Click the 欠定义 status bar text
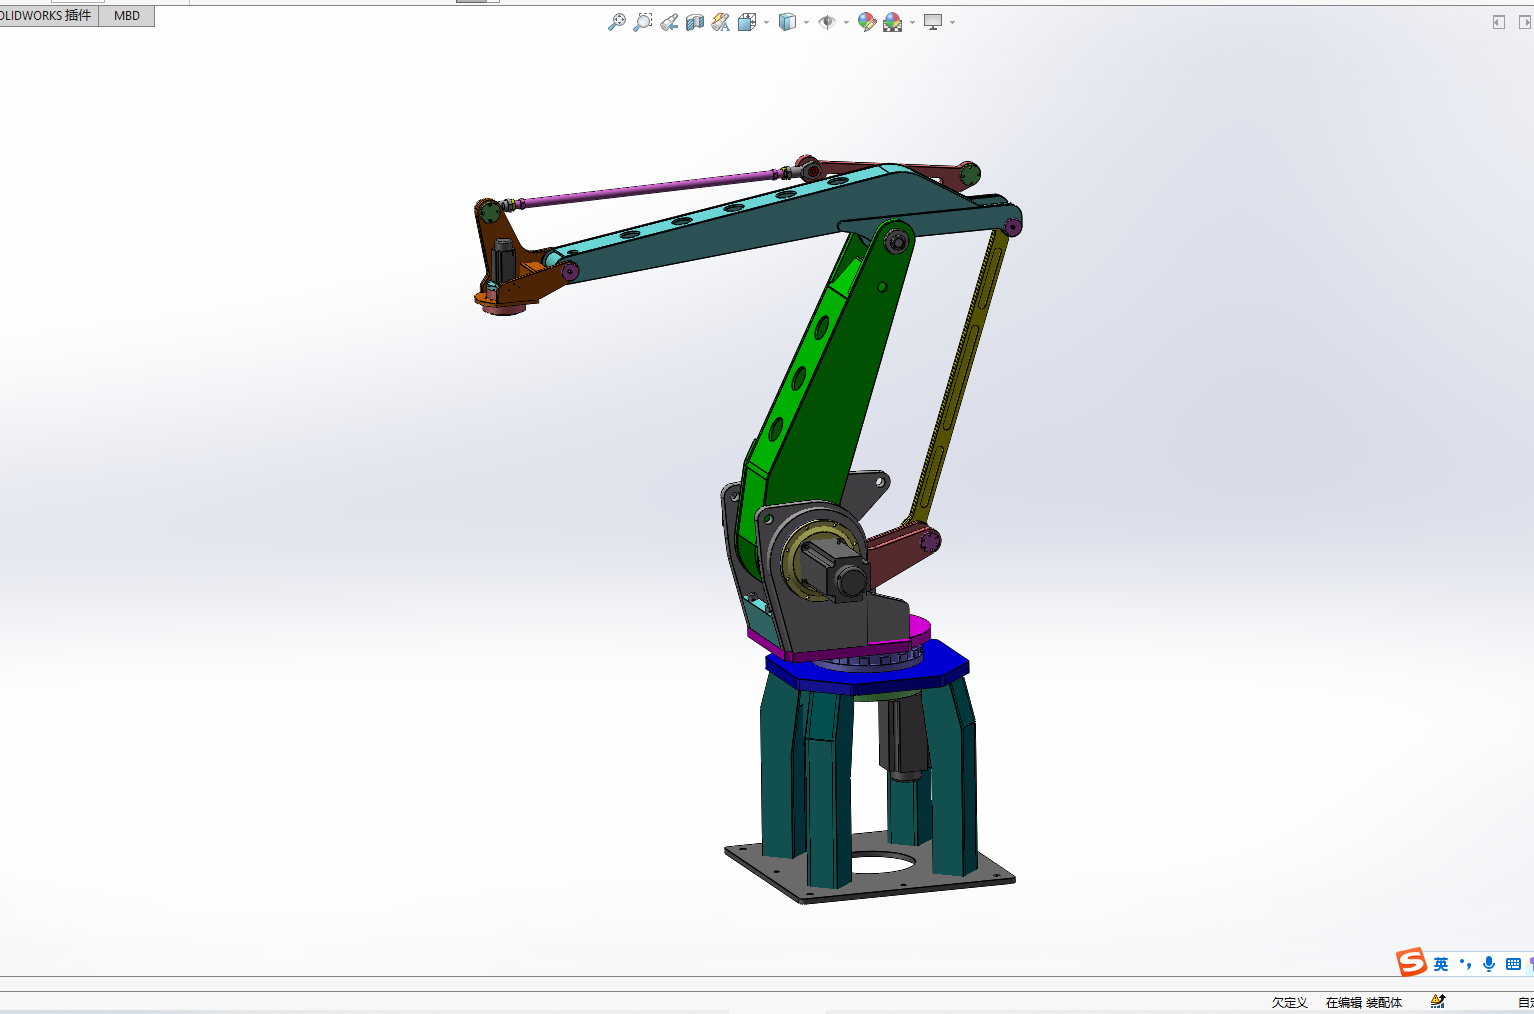Image resolution: width=1534 pixels, height=1014 pixels. click(1289, 1002)
